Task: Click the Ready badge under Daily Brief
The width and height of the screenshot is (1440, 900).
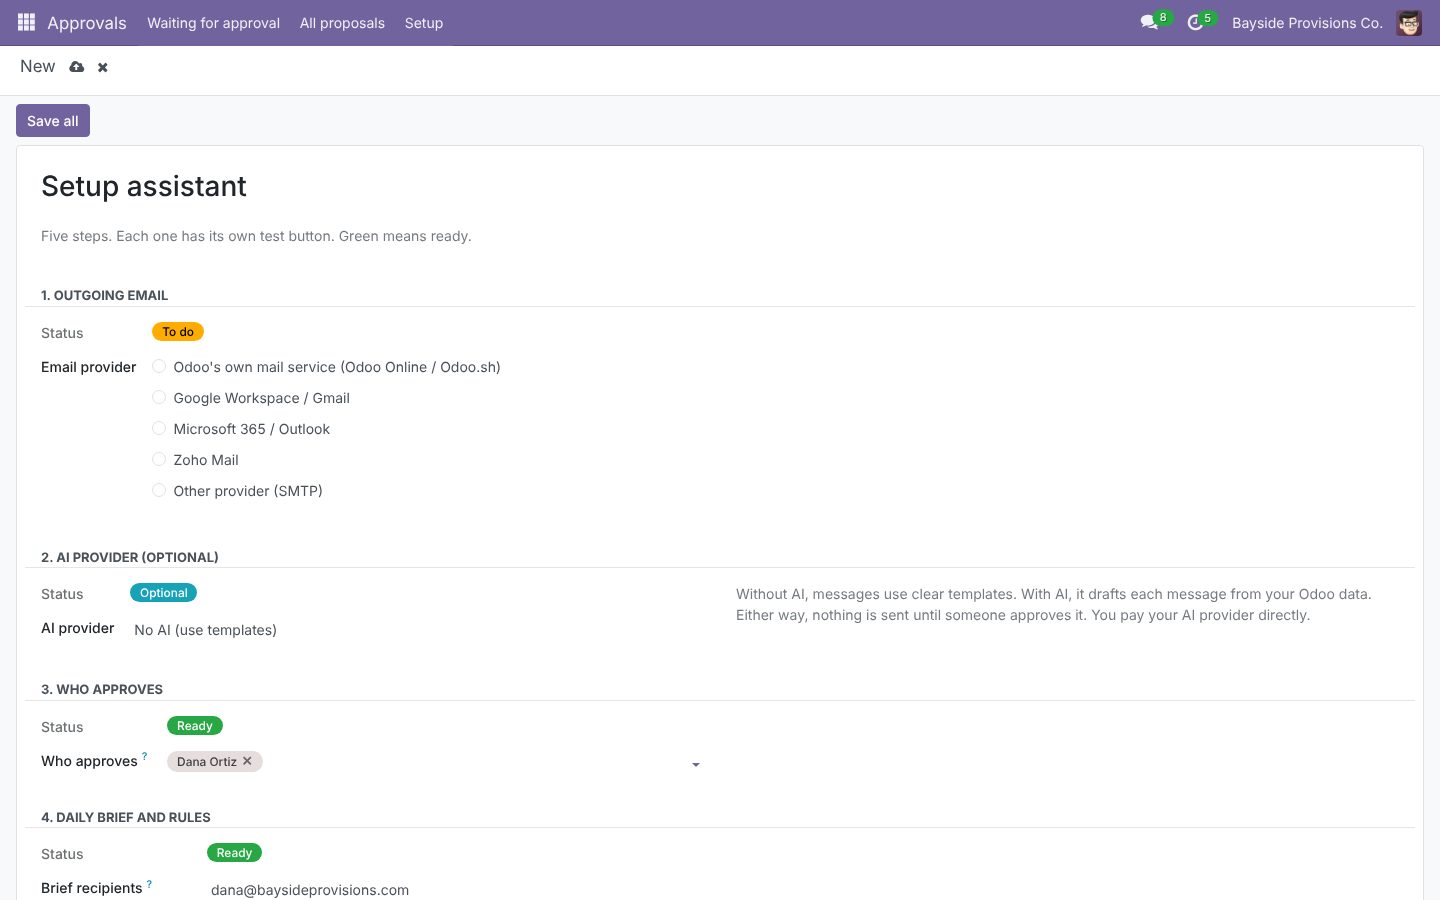Action: (234, 853)
